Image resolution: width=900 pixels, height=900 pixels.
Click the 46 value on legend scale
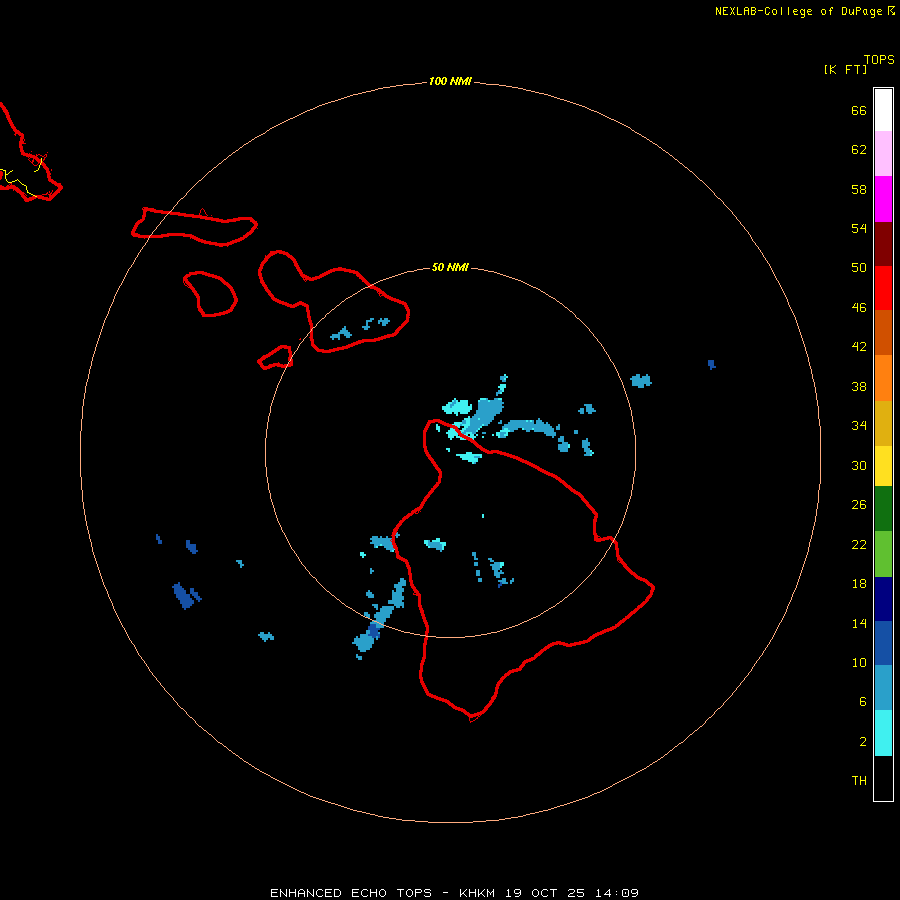click(859, 308)
